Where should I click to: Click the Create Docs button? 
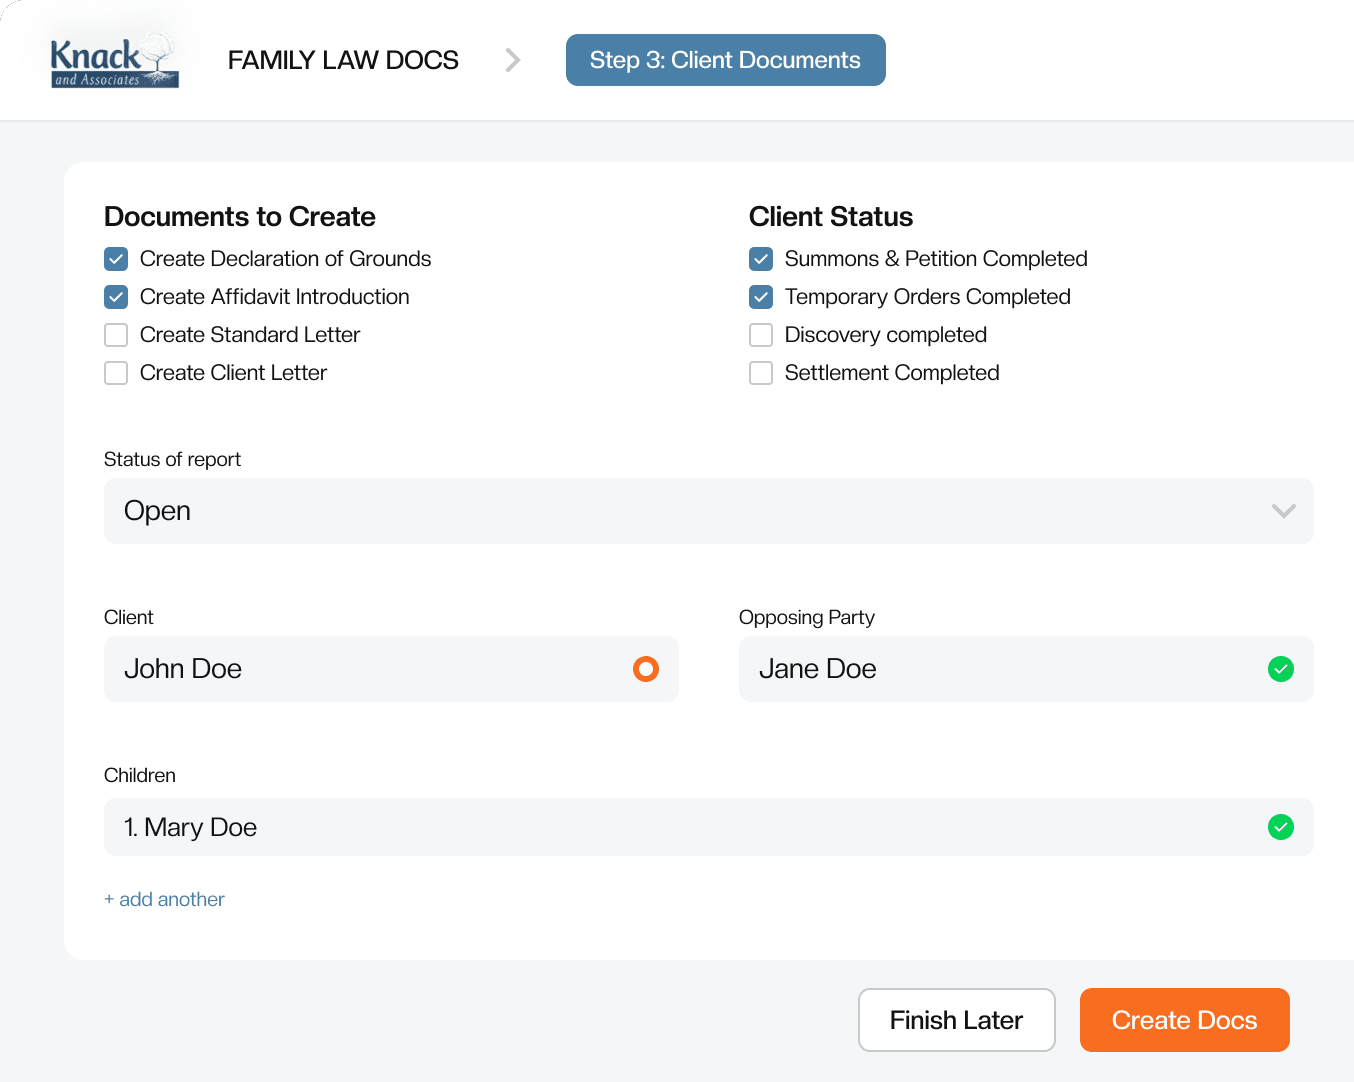[1185, 1020]
